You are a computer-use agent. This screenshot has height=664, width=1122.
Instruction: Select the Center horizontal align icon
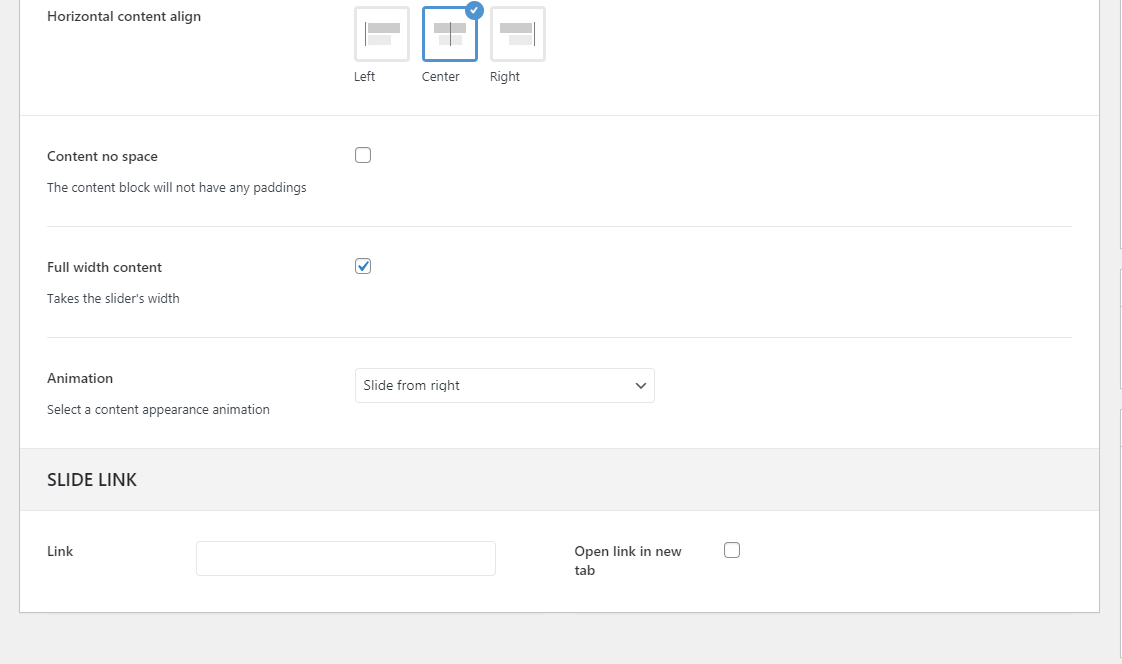450,34
